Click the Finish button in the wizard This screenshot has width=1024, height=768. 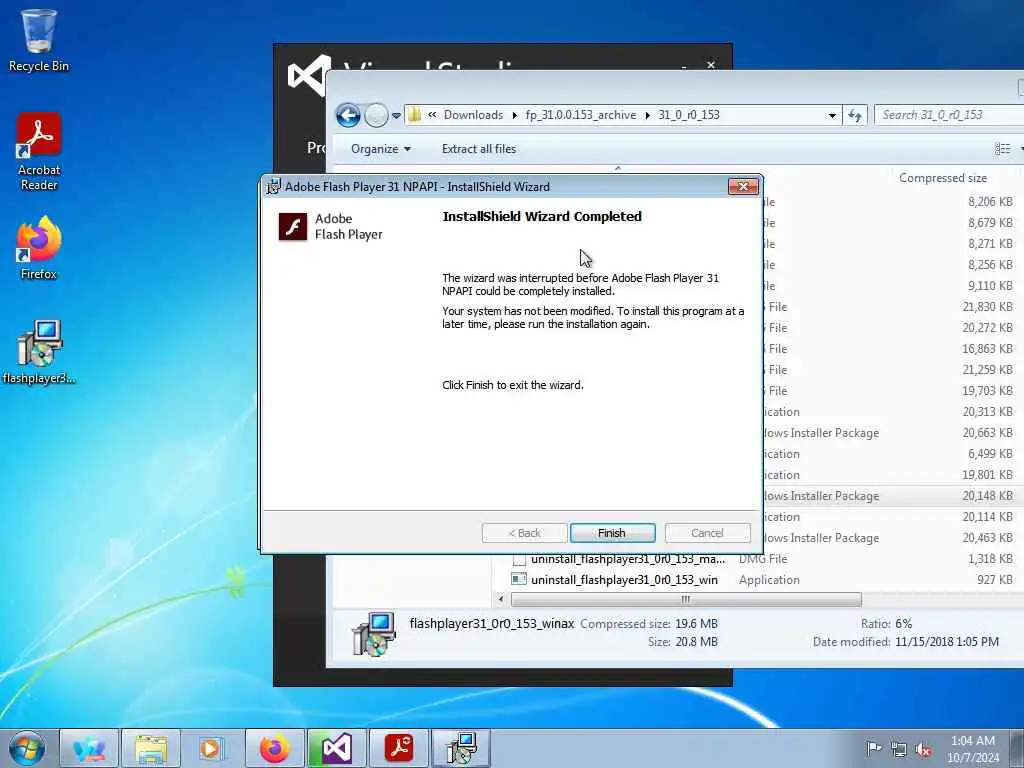(x=612, y=533)
